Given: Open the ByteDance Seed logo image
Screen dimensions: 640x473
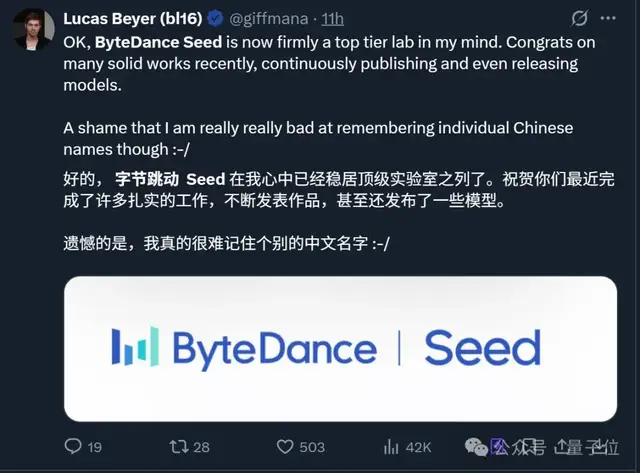Looking at the screenshot, I should pos(340,349).
